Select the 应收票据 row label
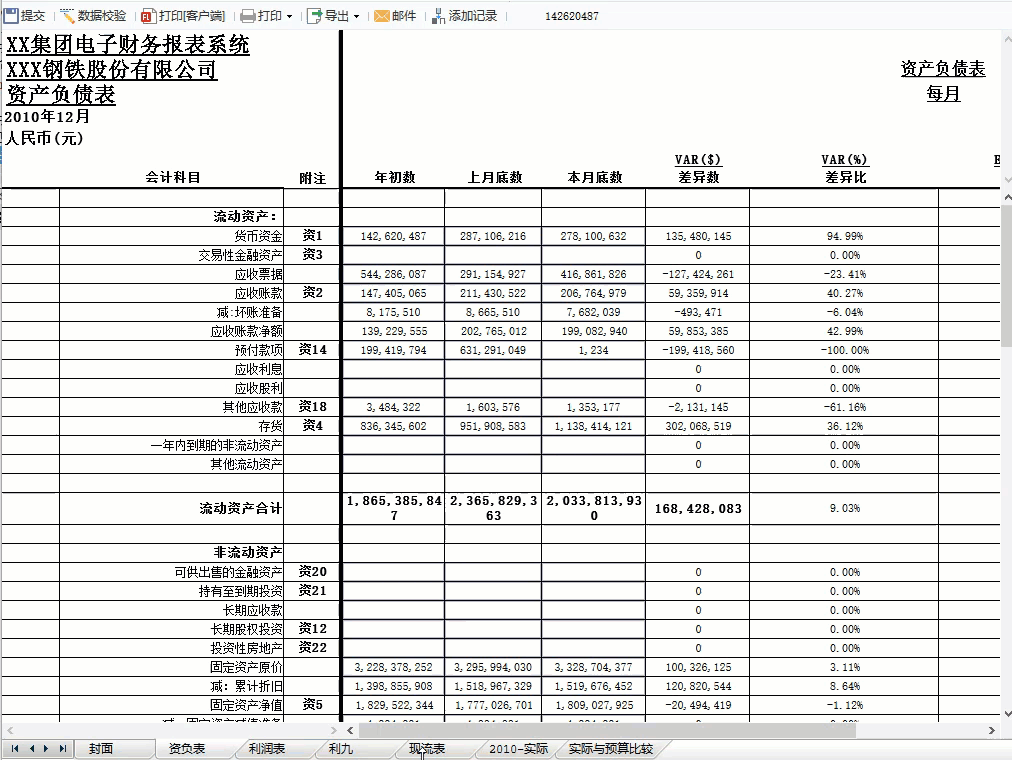Screen dimensions: 1012x760 click(x=258, y=274)
